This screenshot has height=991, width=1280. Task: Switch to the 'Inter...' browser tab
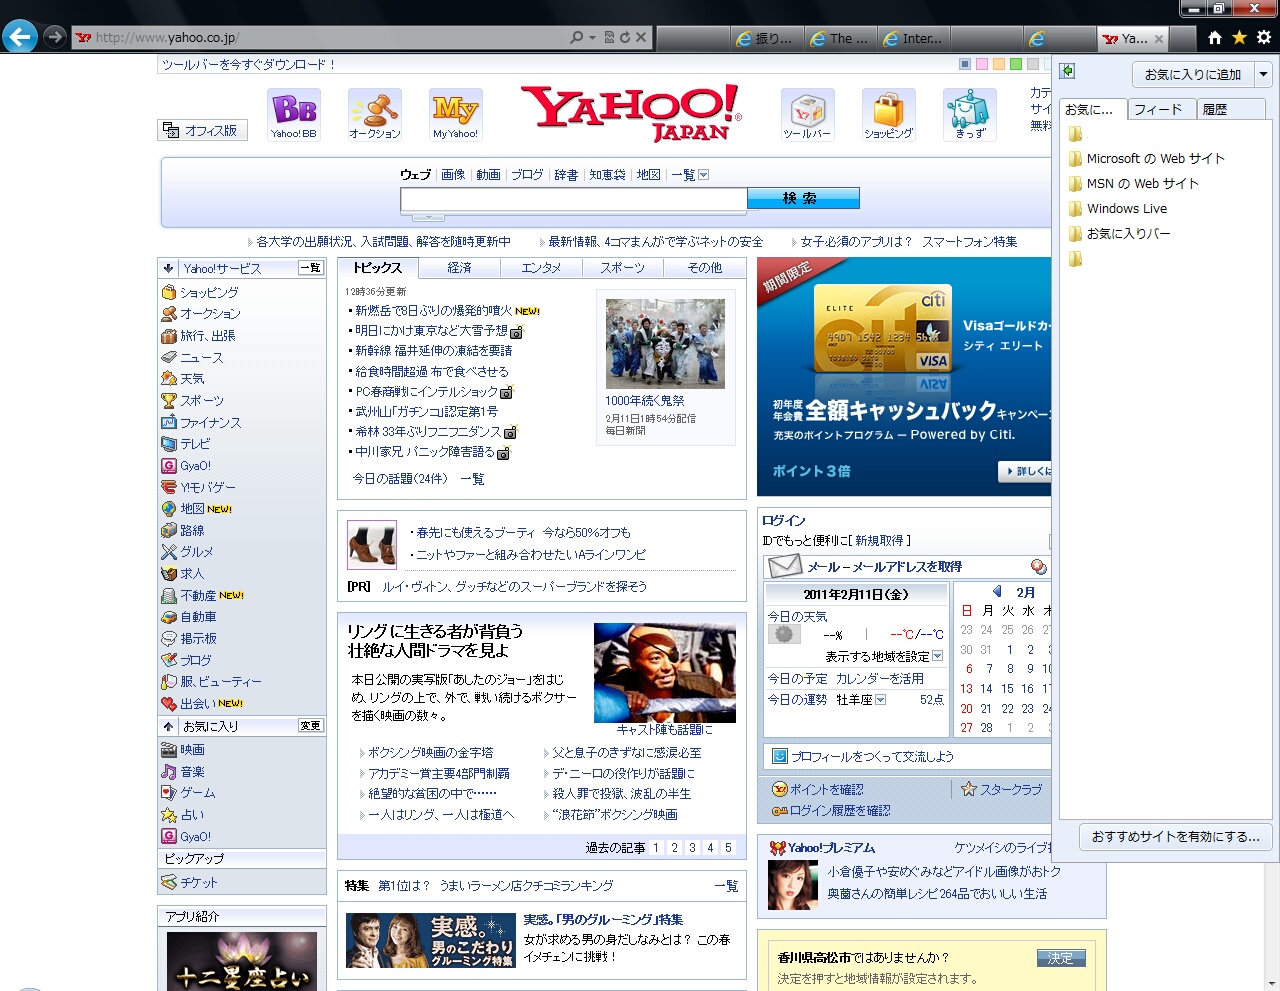point(913,38)
